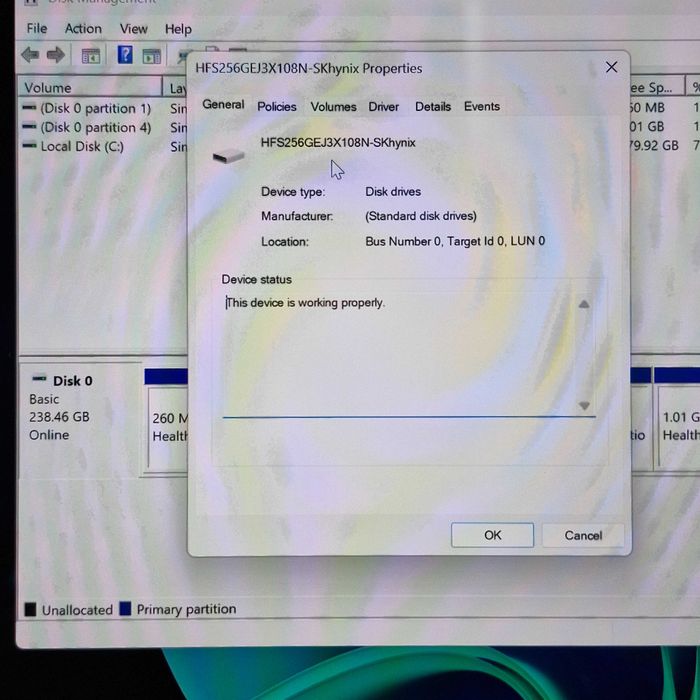The image size is (700, 700).
Task: Switch to the Events tab
Action: (482, 106)
